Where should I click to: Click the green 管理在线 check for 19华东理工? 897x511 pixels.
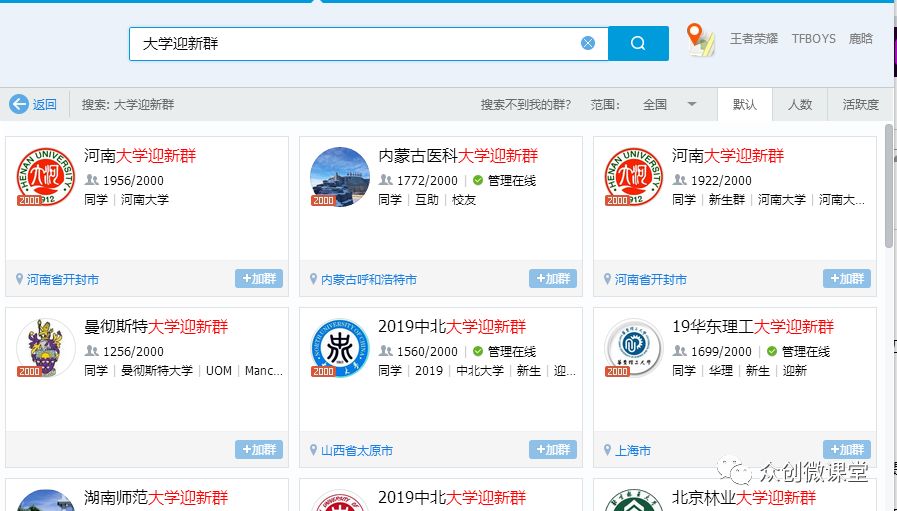click(x=772, y=351)
